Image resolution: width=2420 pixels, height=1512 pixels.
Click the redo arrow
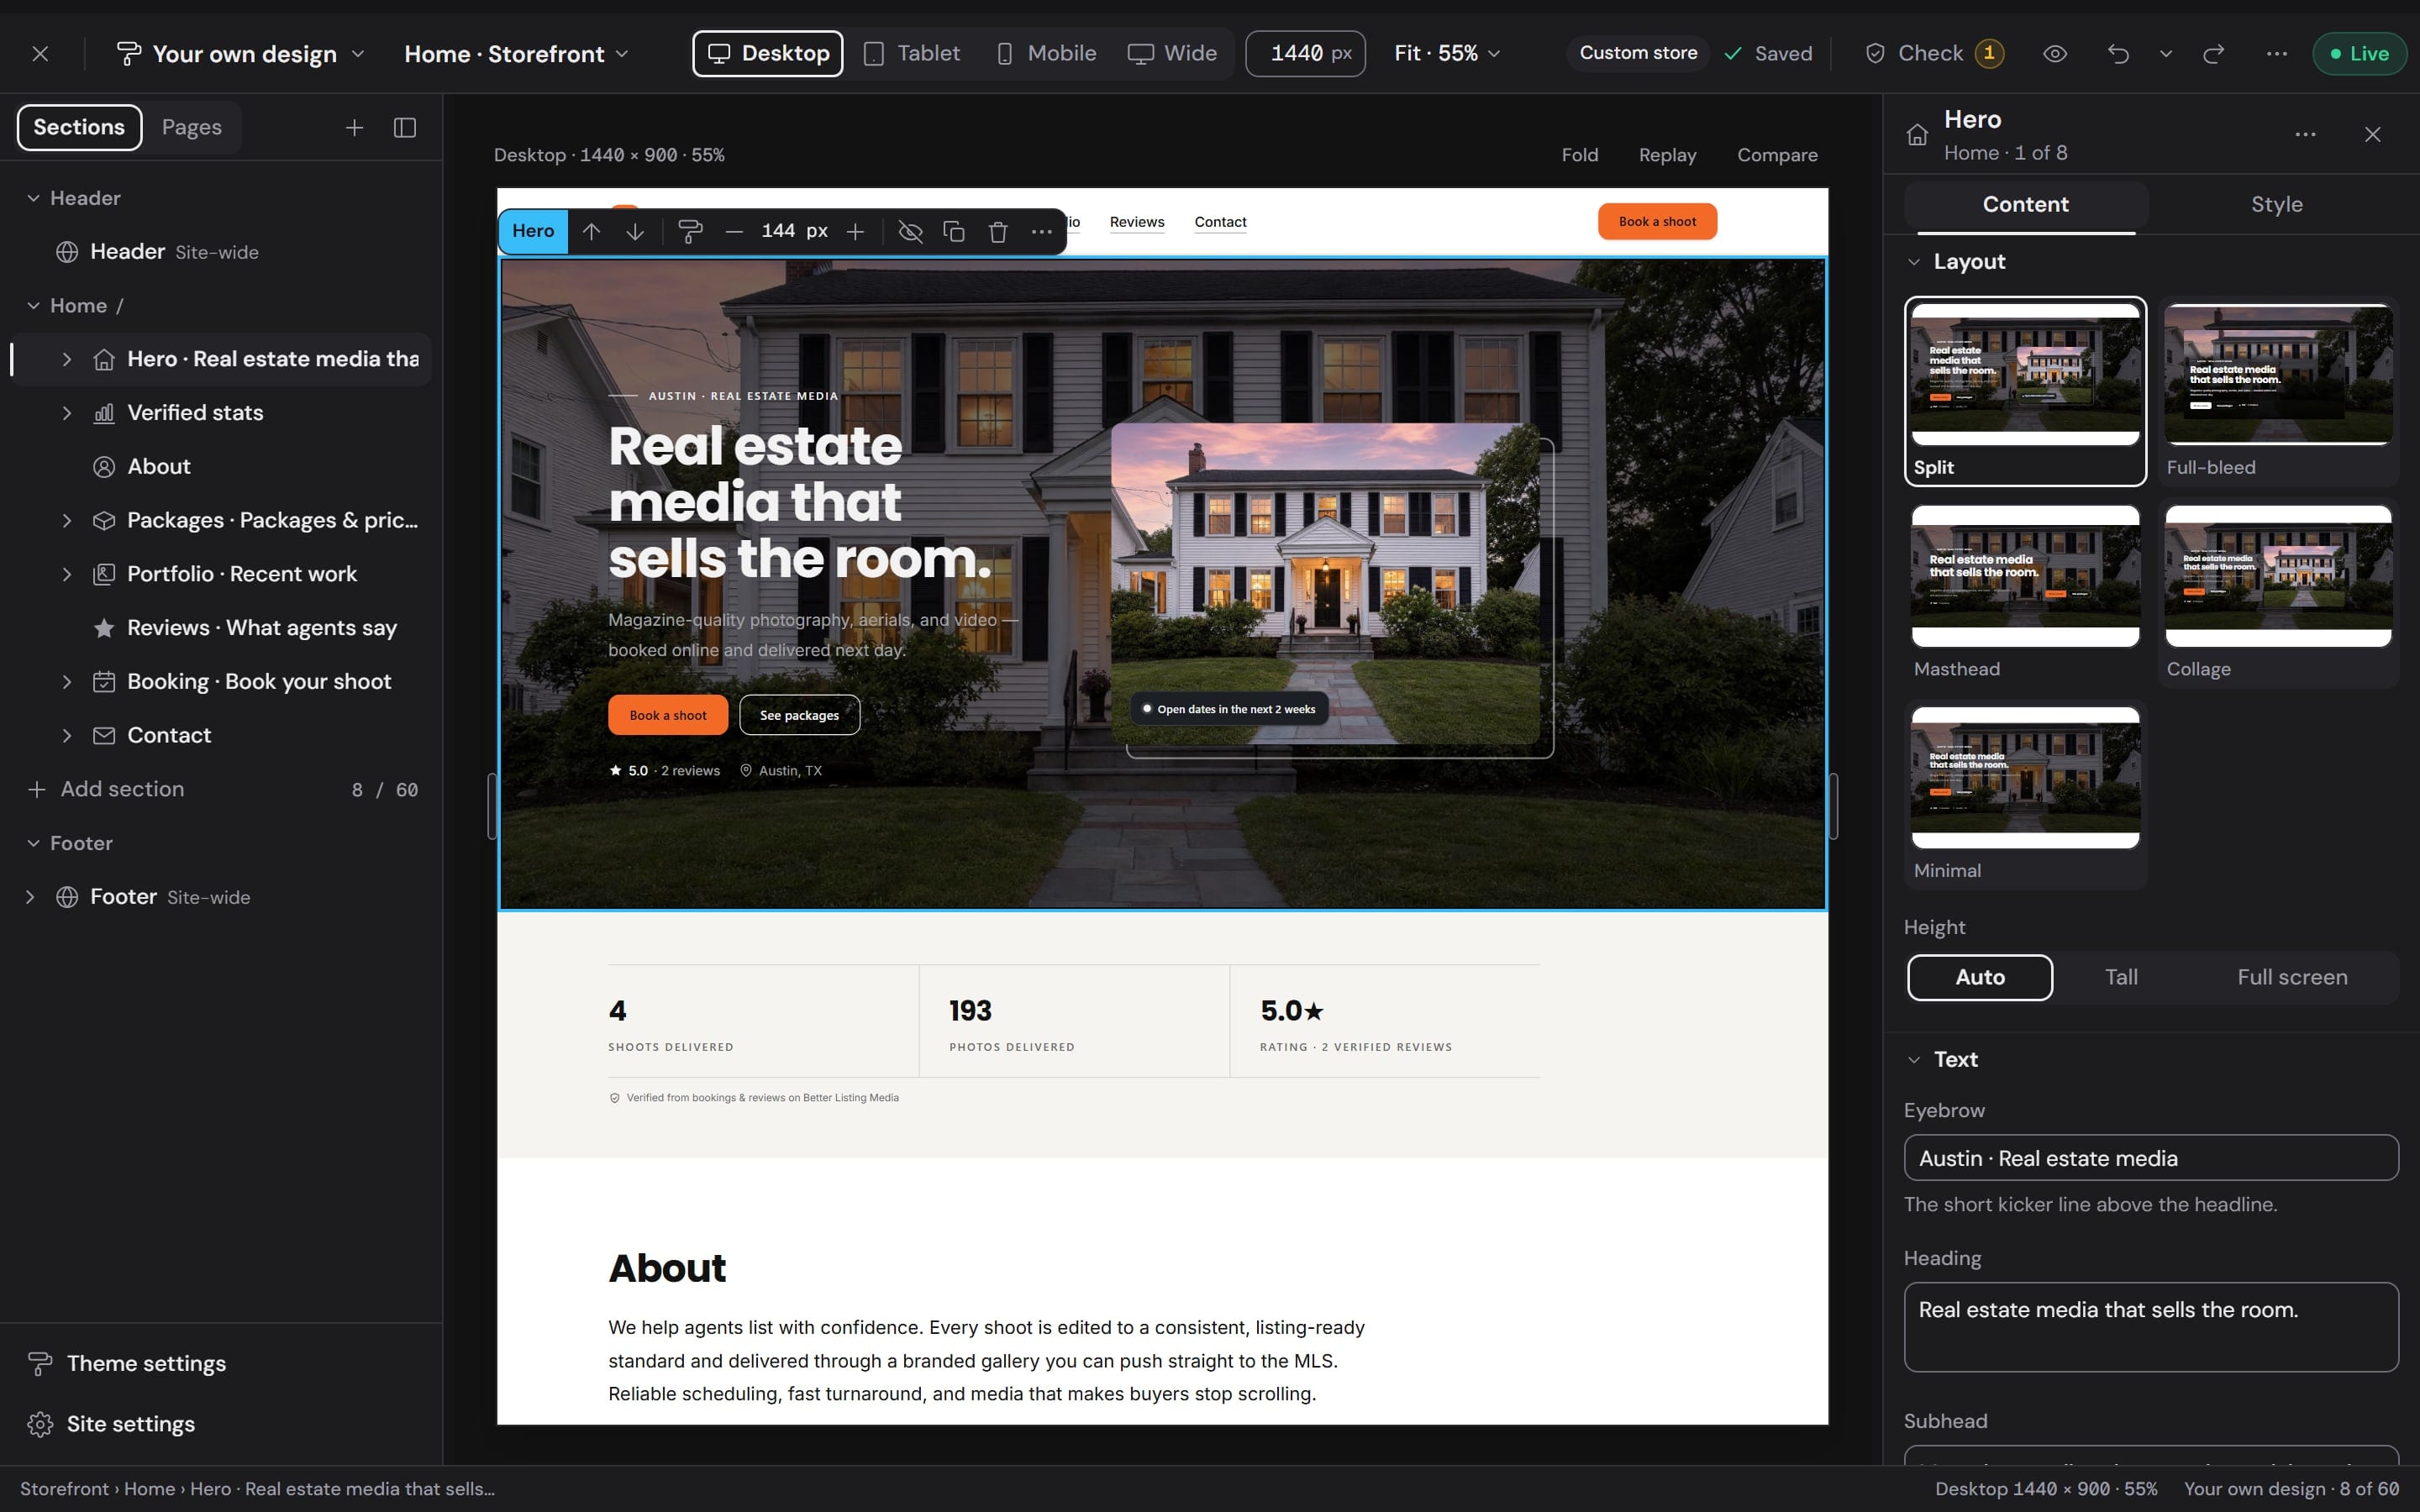[x=2214, y=53]
